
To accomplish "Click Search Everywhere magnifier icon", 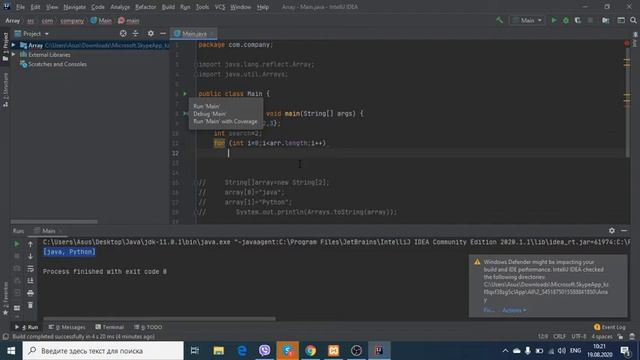I will (633, 20).
